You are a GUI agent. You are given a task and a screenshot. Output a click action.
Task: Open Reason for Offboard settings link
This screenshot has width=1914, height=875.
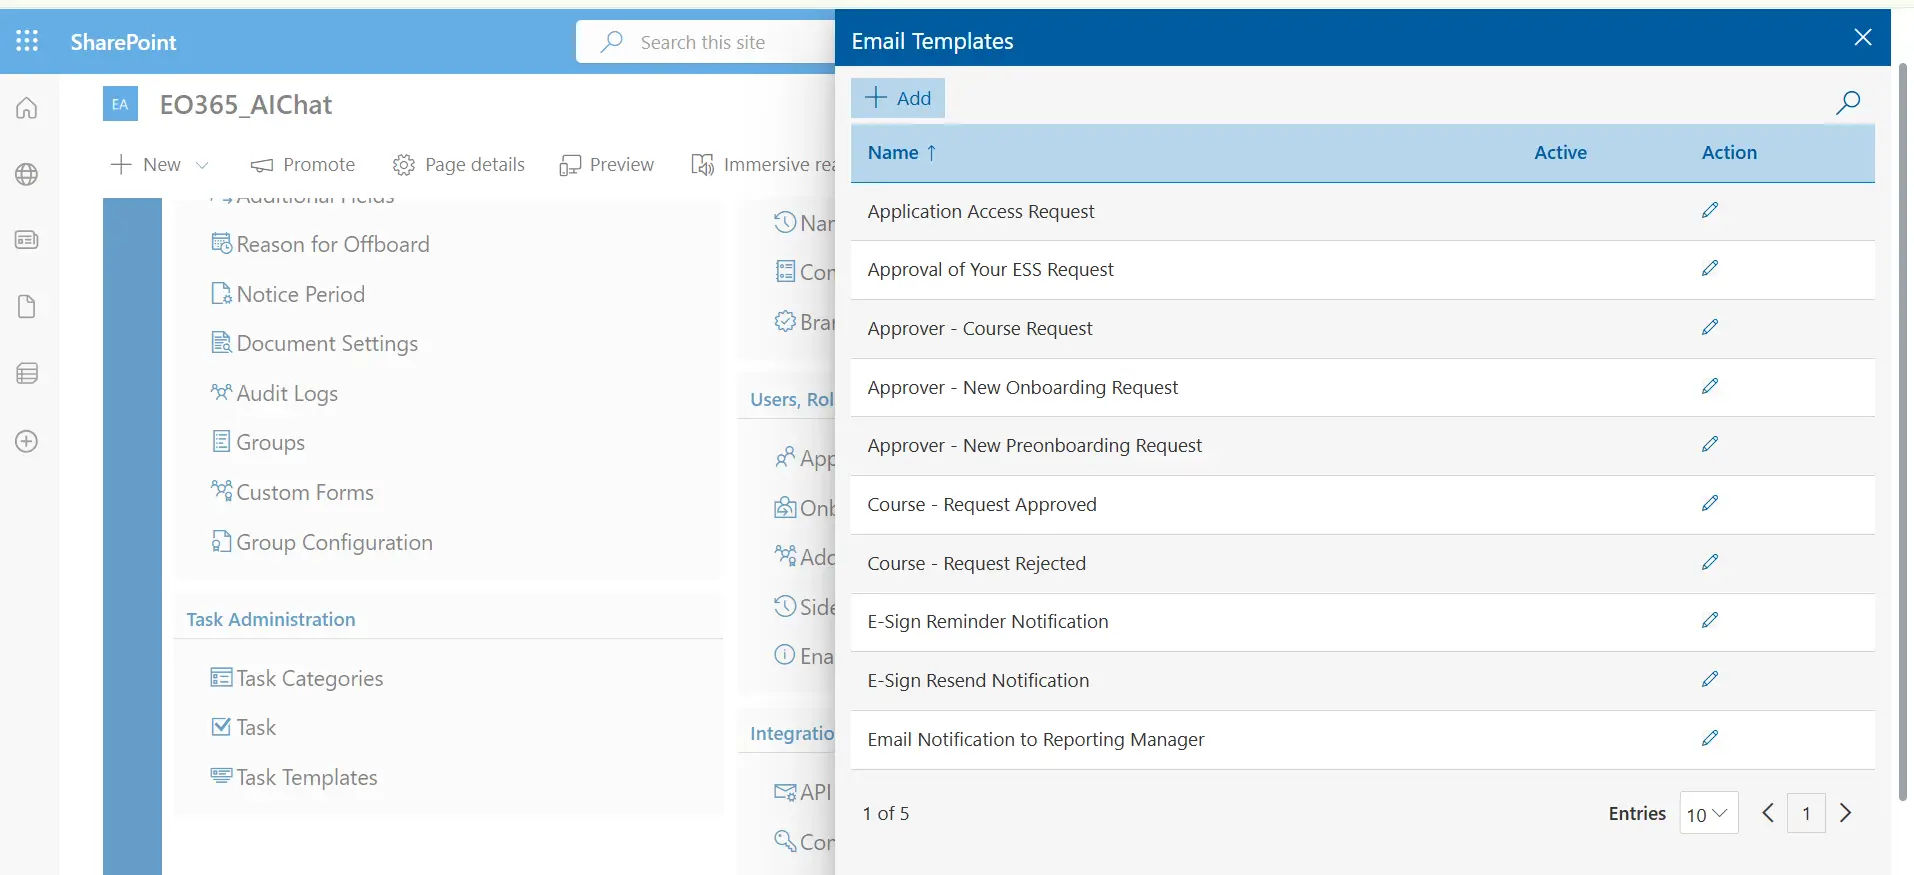(x=320, y=244)
